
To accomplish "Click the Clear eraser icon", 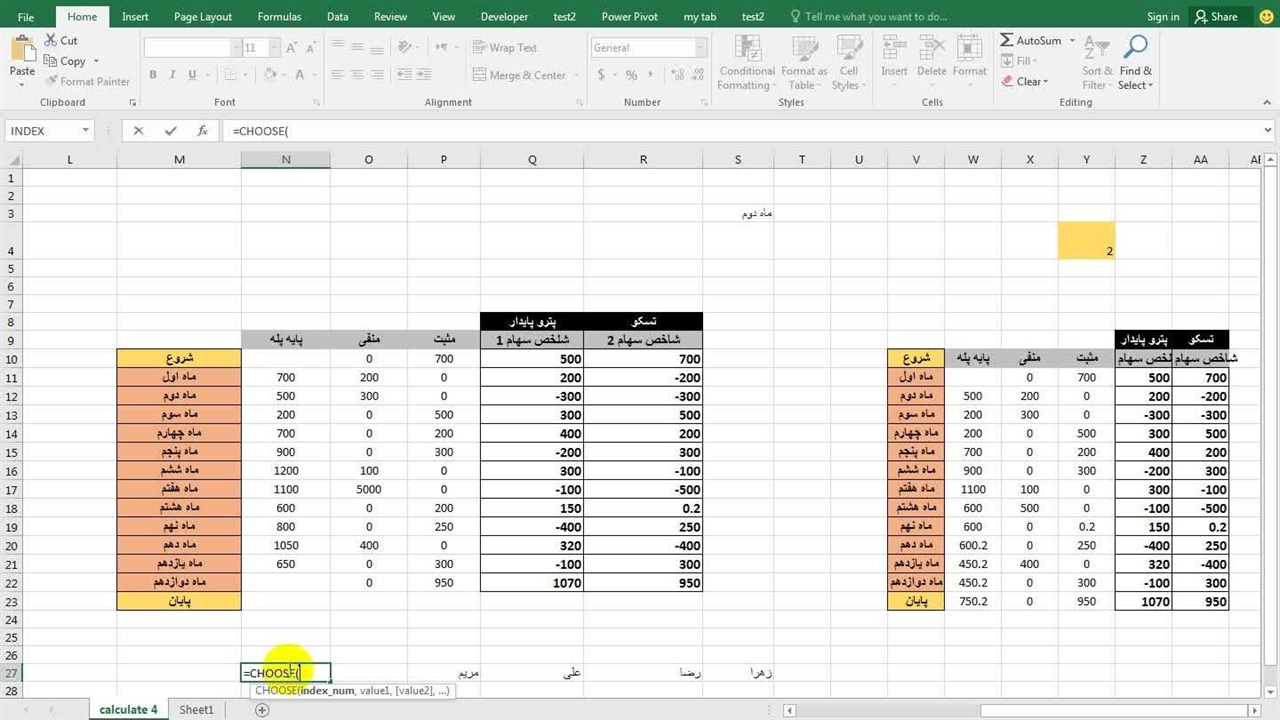I will click(1007, 82).
